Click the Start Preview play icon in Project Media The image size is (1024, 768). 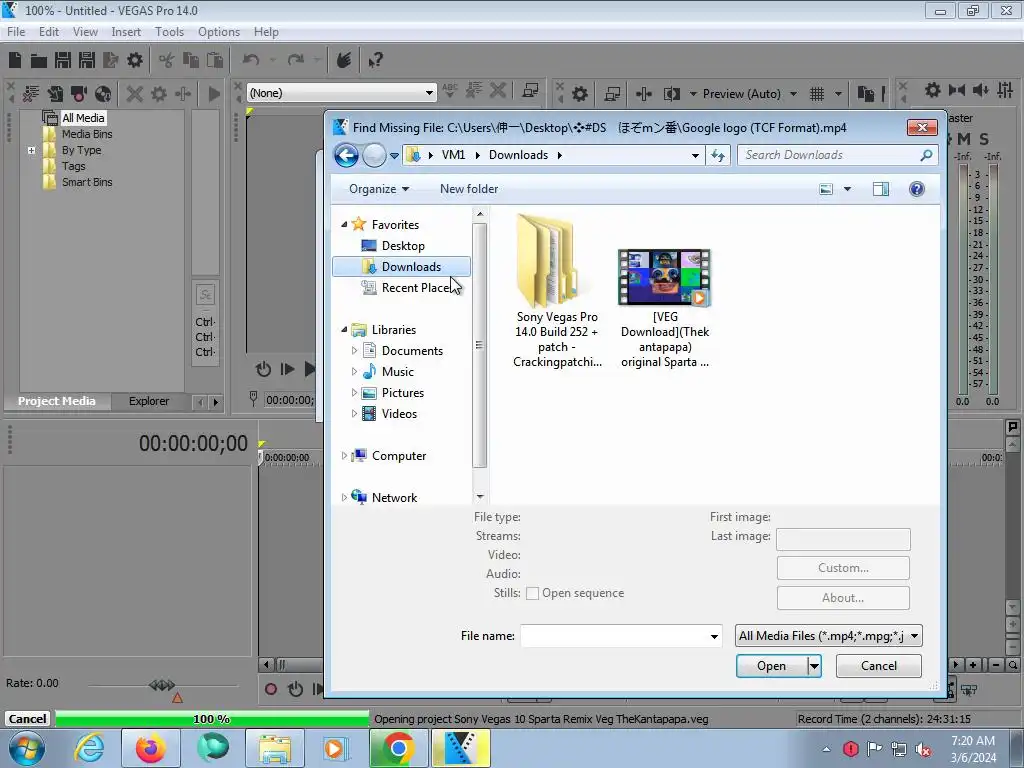[214, 94]
